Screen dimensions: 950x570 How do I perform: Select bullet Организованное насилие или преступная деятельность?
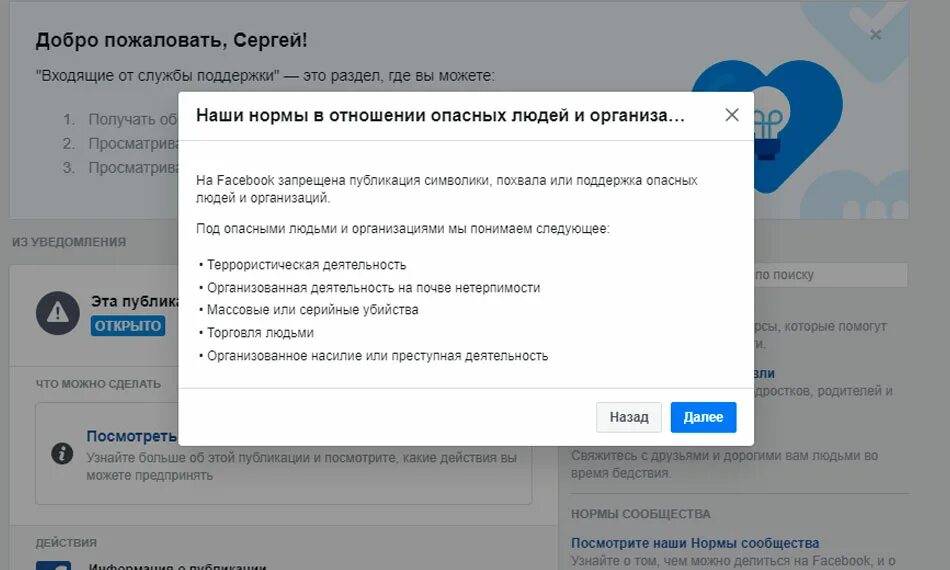(377, 356)
